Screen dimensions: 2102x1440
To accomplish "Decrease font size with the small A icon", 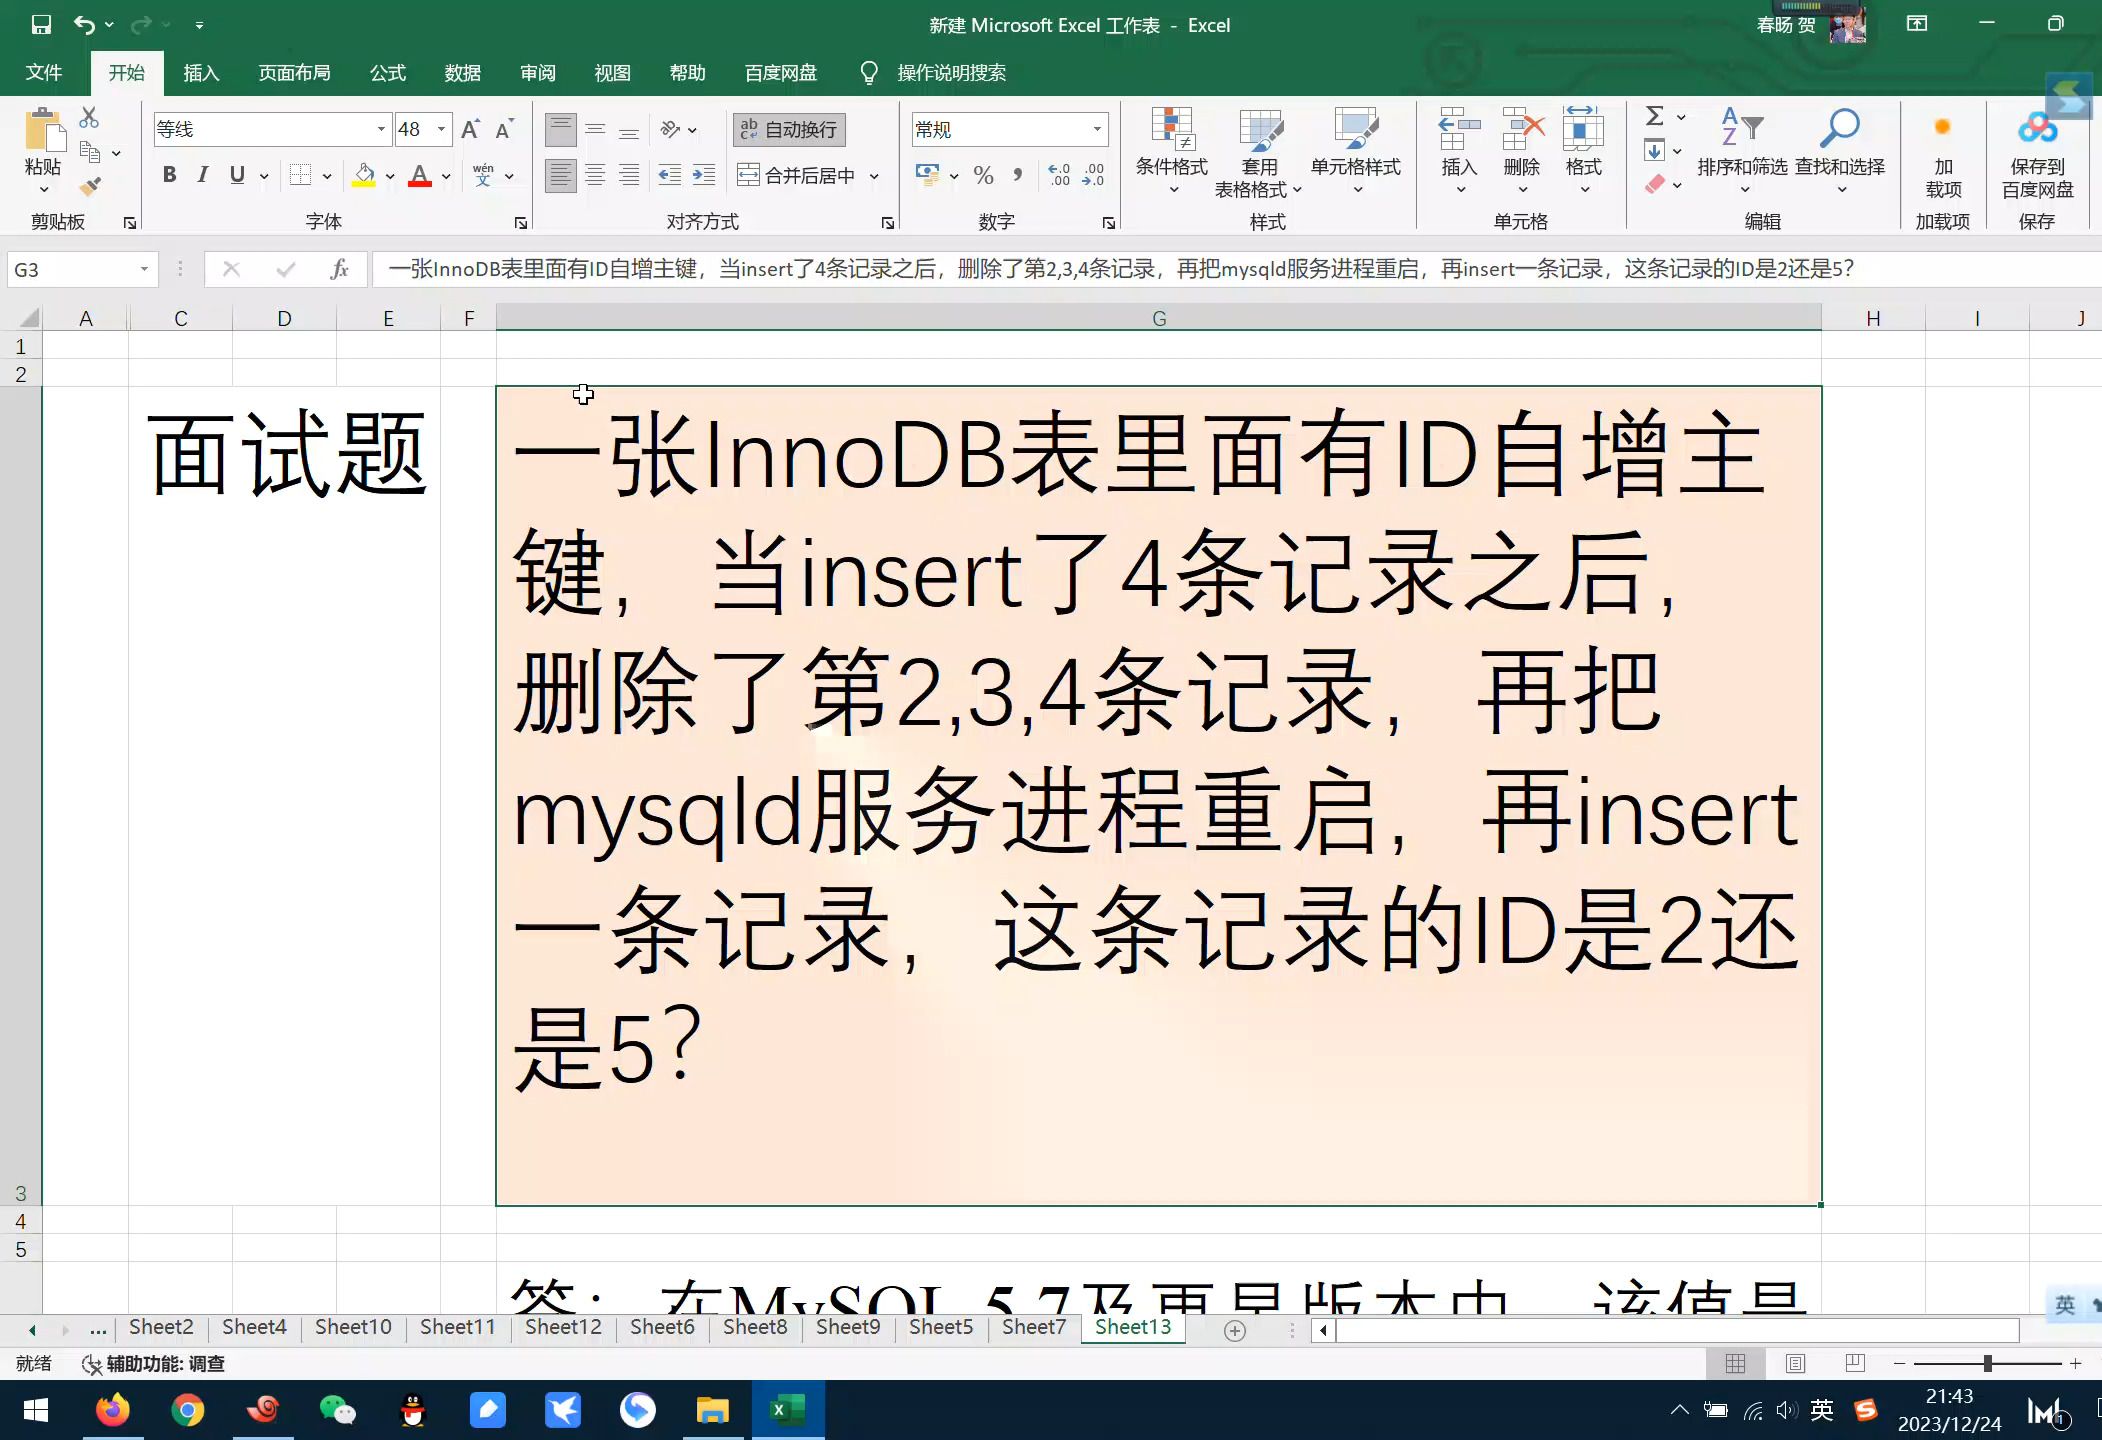I will (504, 129).
